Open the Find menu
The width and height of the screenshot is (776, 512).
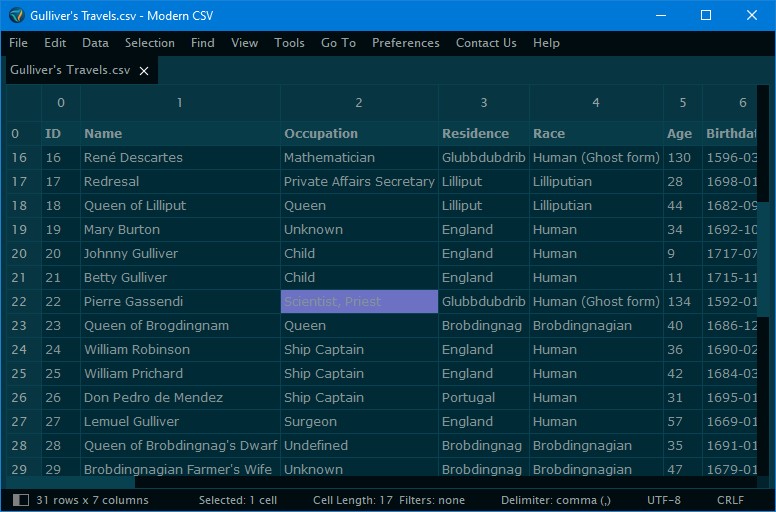point(203,43)
